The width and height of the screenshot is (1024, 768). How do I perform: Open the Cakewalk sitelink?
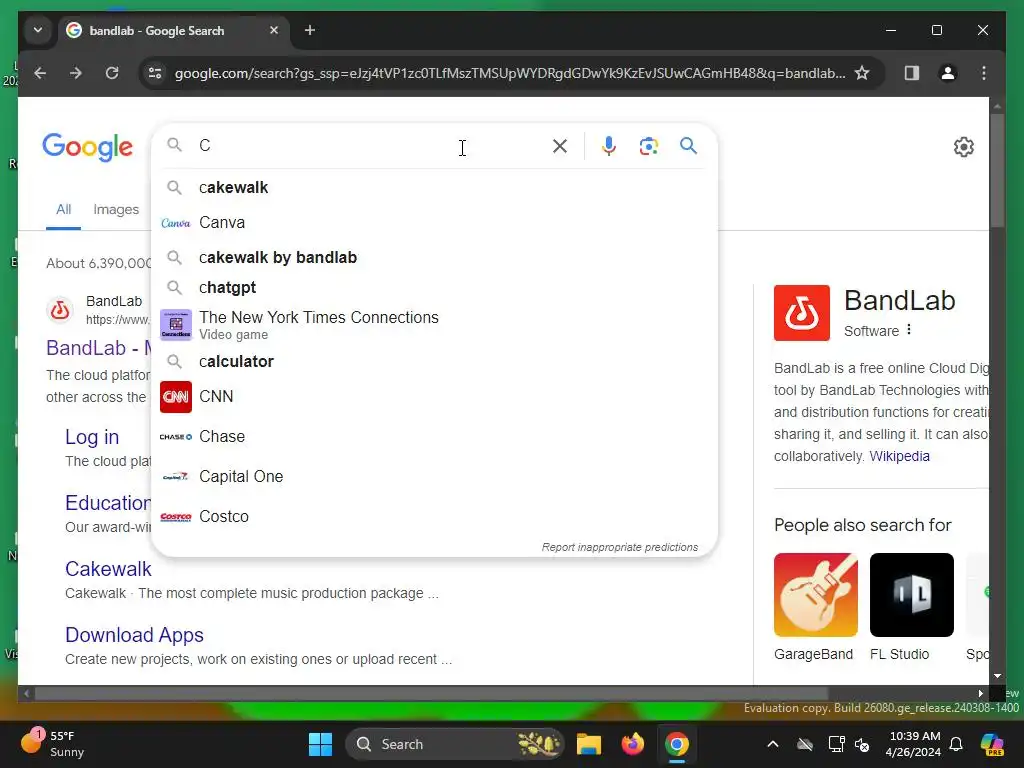click(x=108, y=569)
